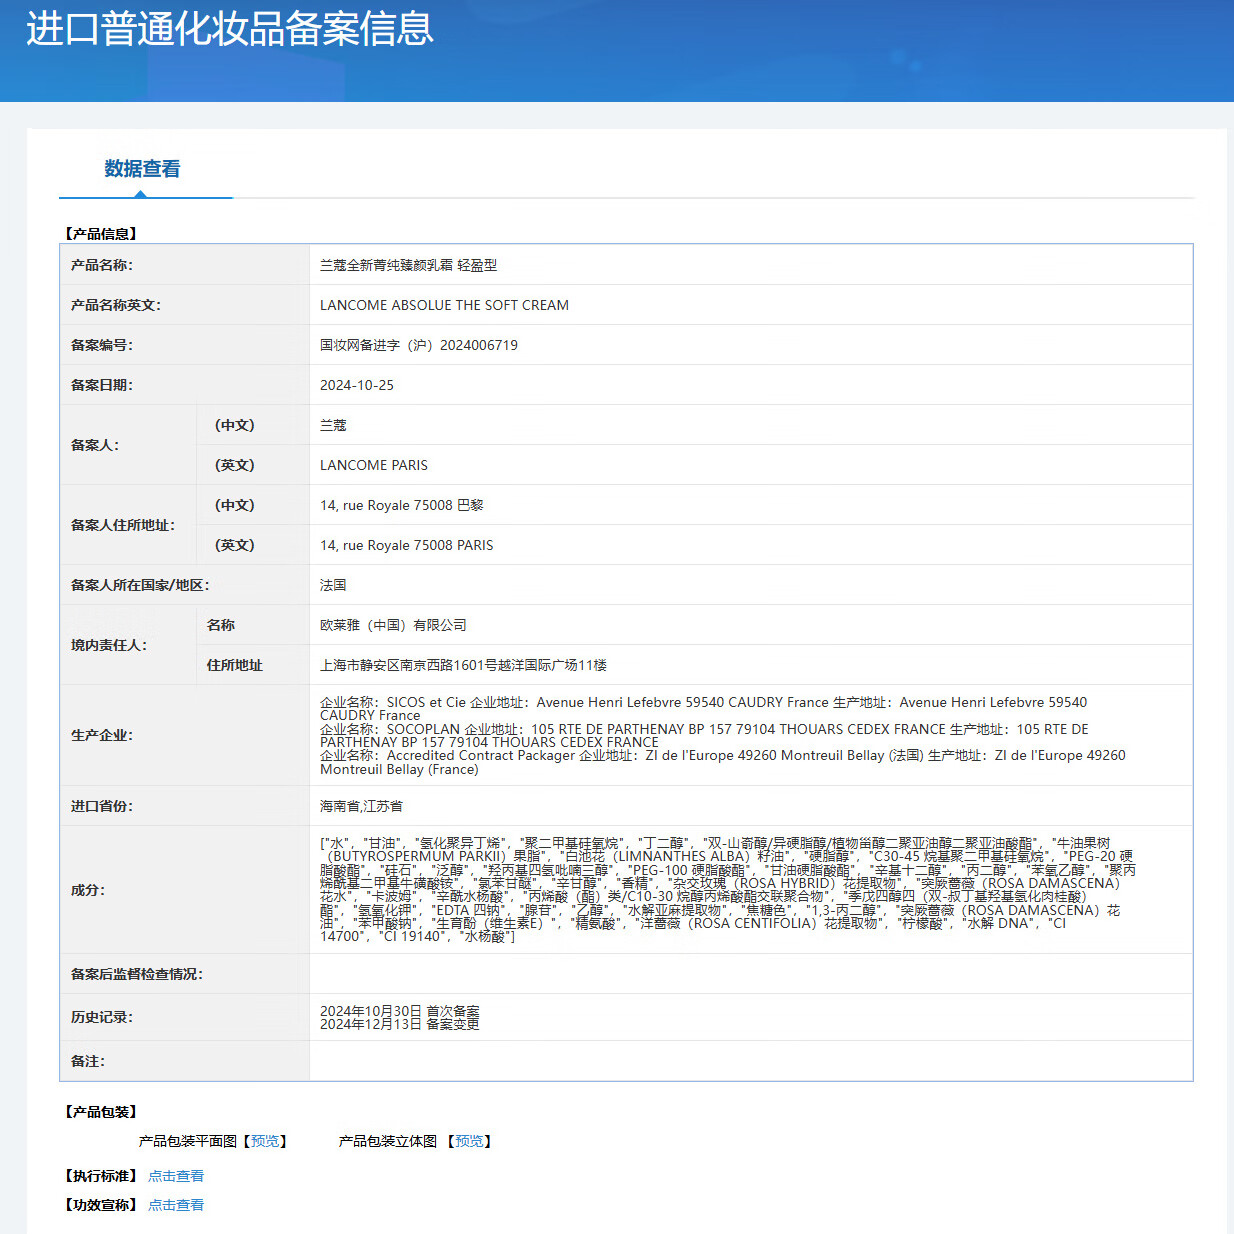
Task: Open 预览 link for 产品包装立体图
Action: (x=469, y=1141)
